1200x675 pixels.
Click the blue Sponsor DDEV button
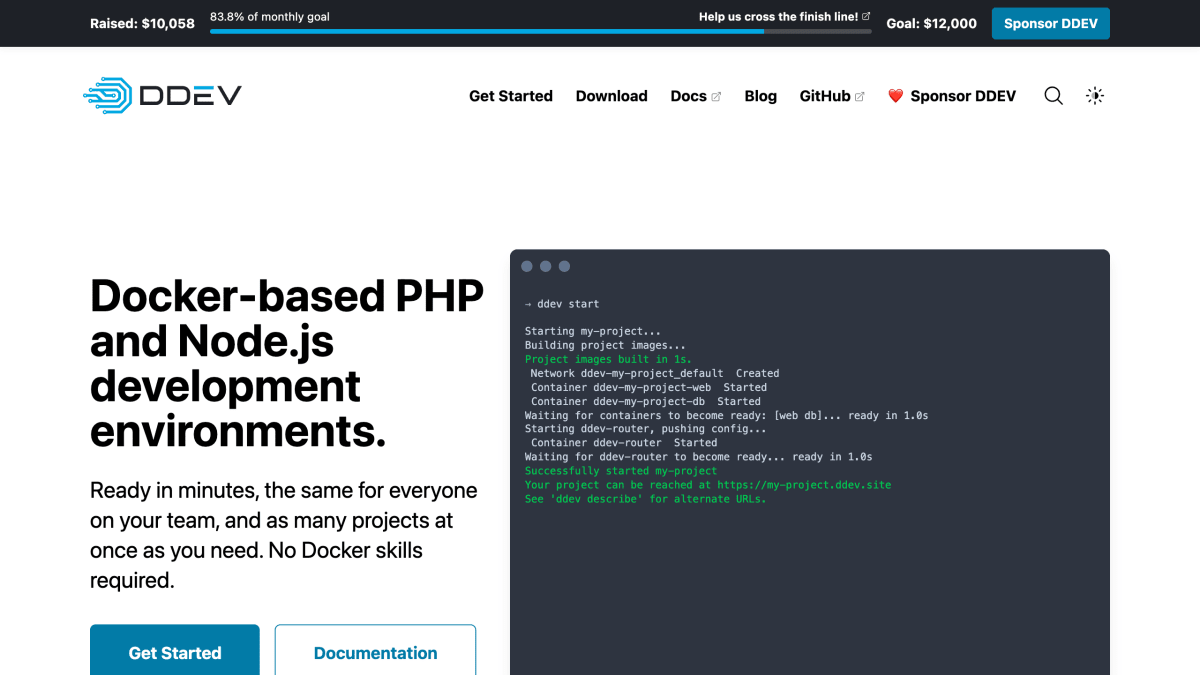pyautogui.click(x=1051, y=23)
